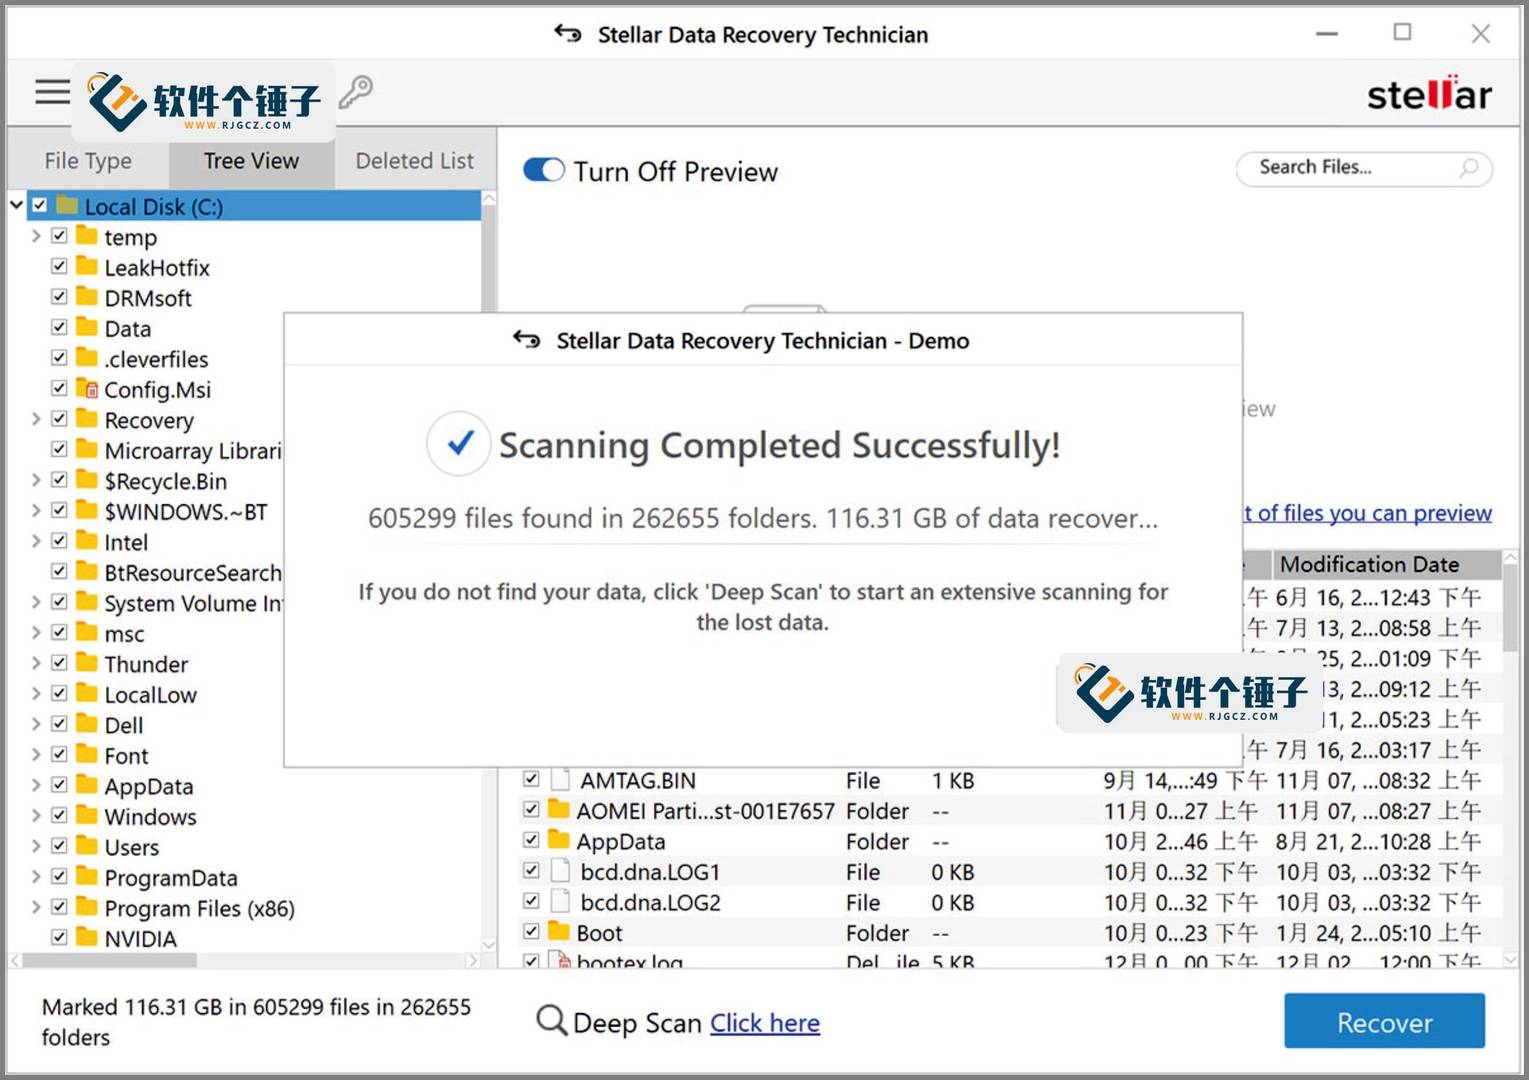The image size is (1529, 1080).
Task: Click the tree panel horizontal scrollbar
Action: click(x=110, y=960)
